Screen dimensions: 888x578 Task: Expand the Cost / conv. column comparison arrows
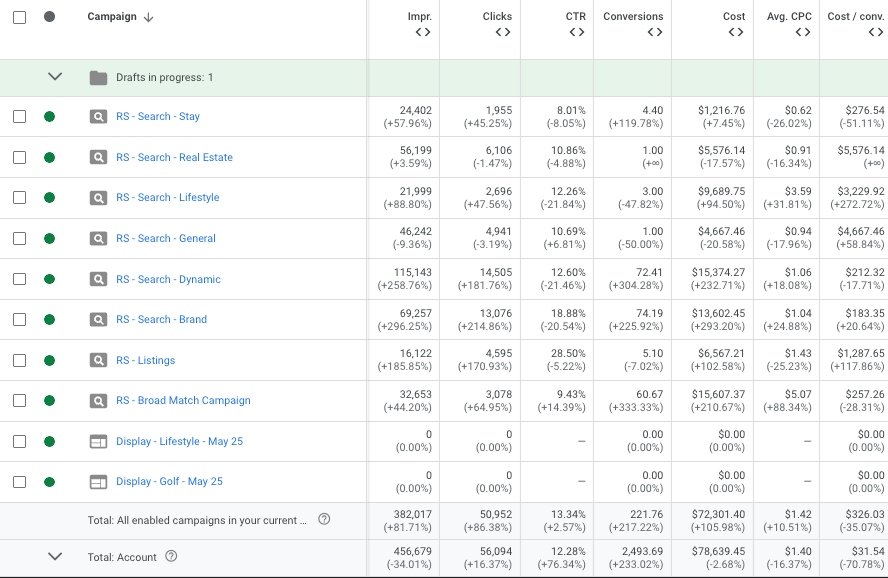coord(876,32)
